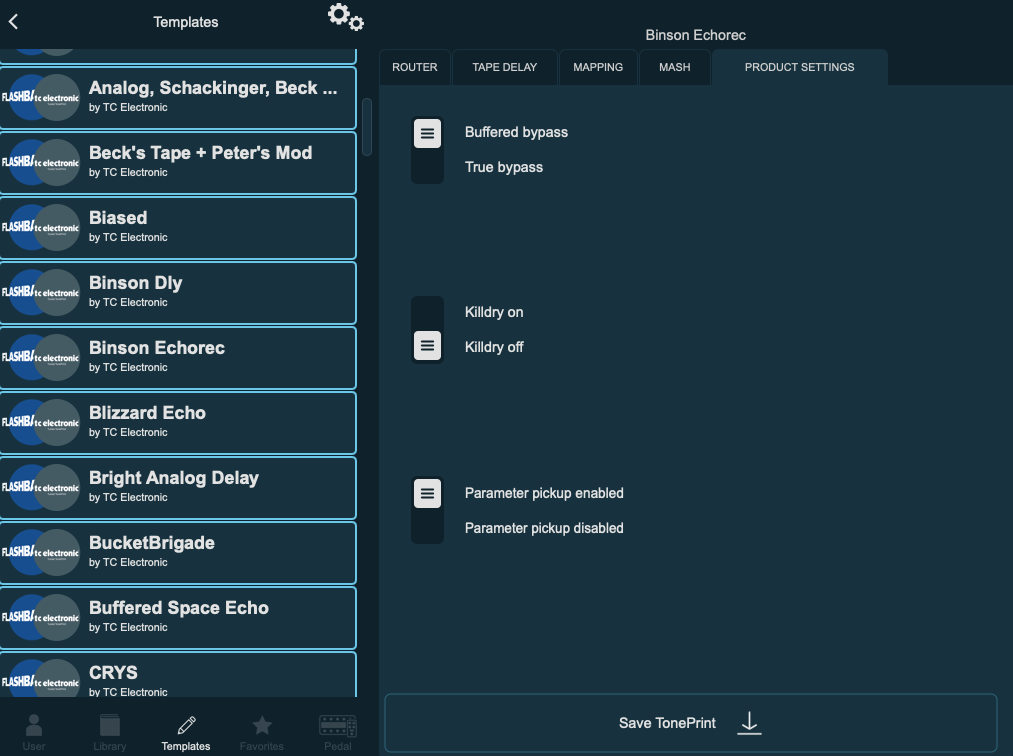1013x756 pixels.
Task: Switch to Parameter pickup disabled
Action: point(427,528)
